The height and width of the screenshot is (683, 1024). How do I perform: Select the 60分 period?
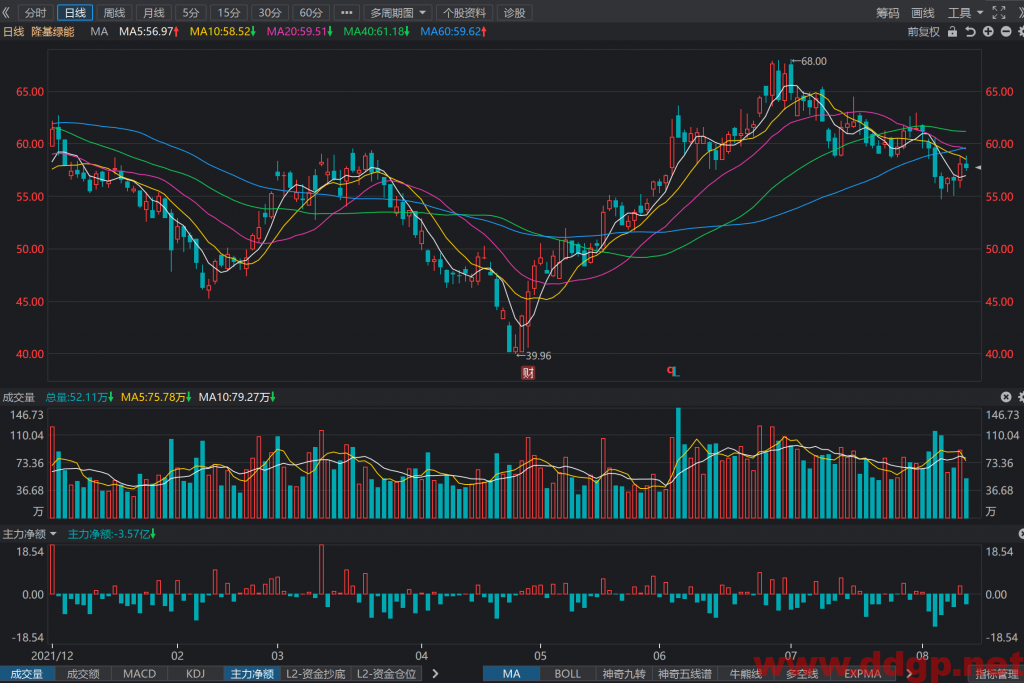coord(311,12)
